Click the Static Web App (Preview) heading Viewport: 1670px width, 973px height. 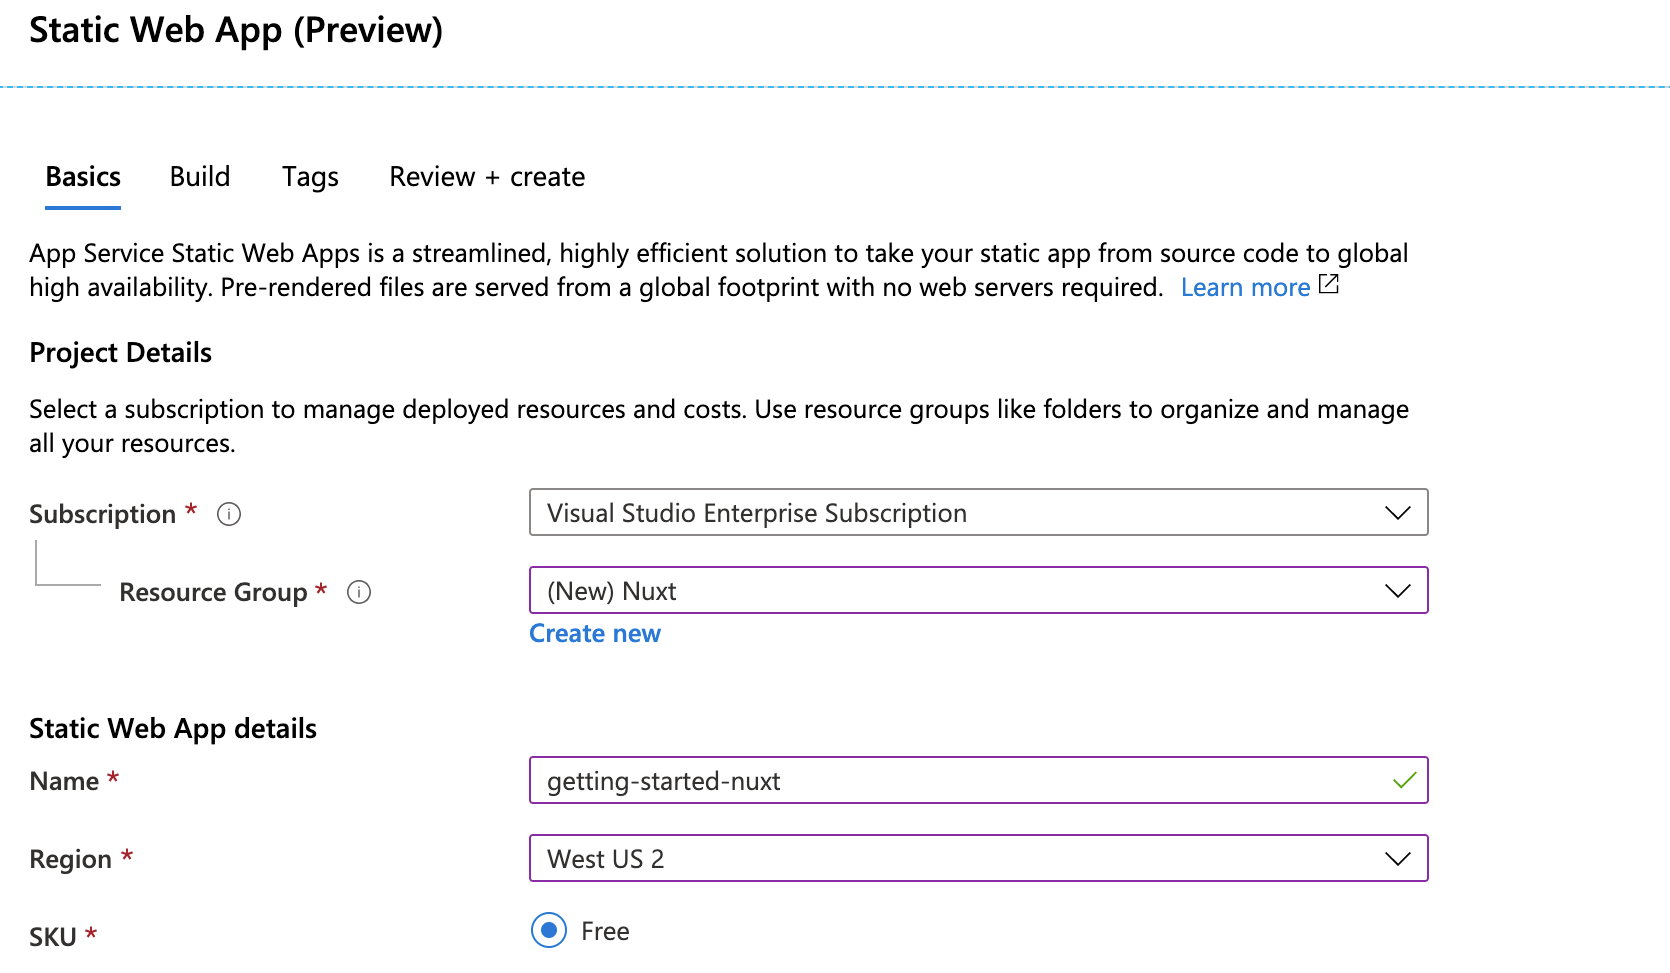(236, 31)
